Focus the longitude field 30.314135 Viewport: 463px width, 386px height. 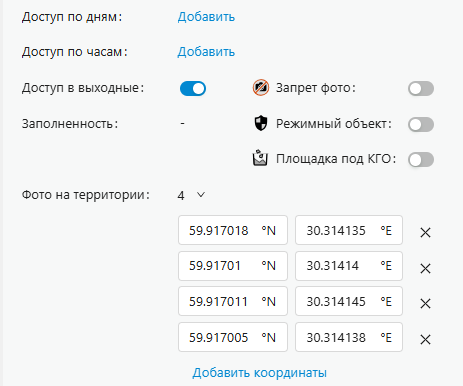tap(349, 230)
